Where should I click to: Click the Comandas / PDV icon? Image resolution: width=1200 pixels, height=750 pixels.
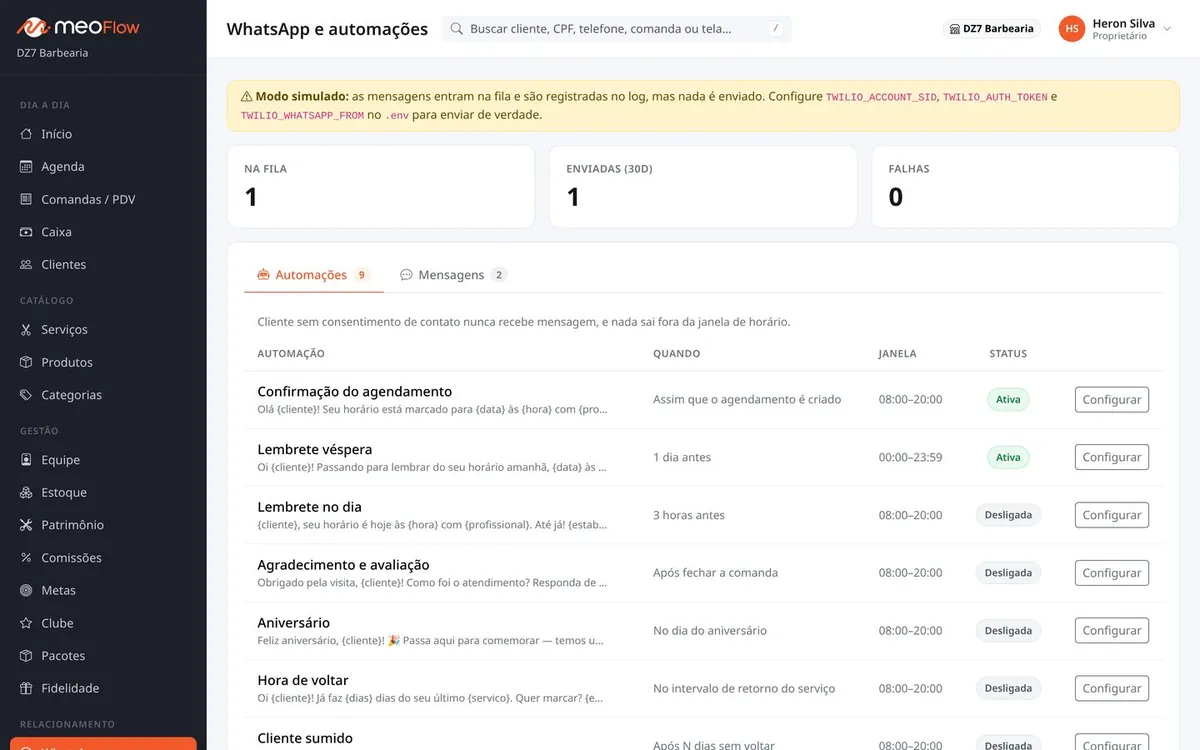26,199
